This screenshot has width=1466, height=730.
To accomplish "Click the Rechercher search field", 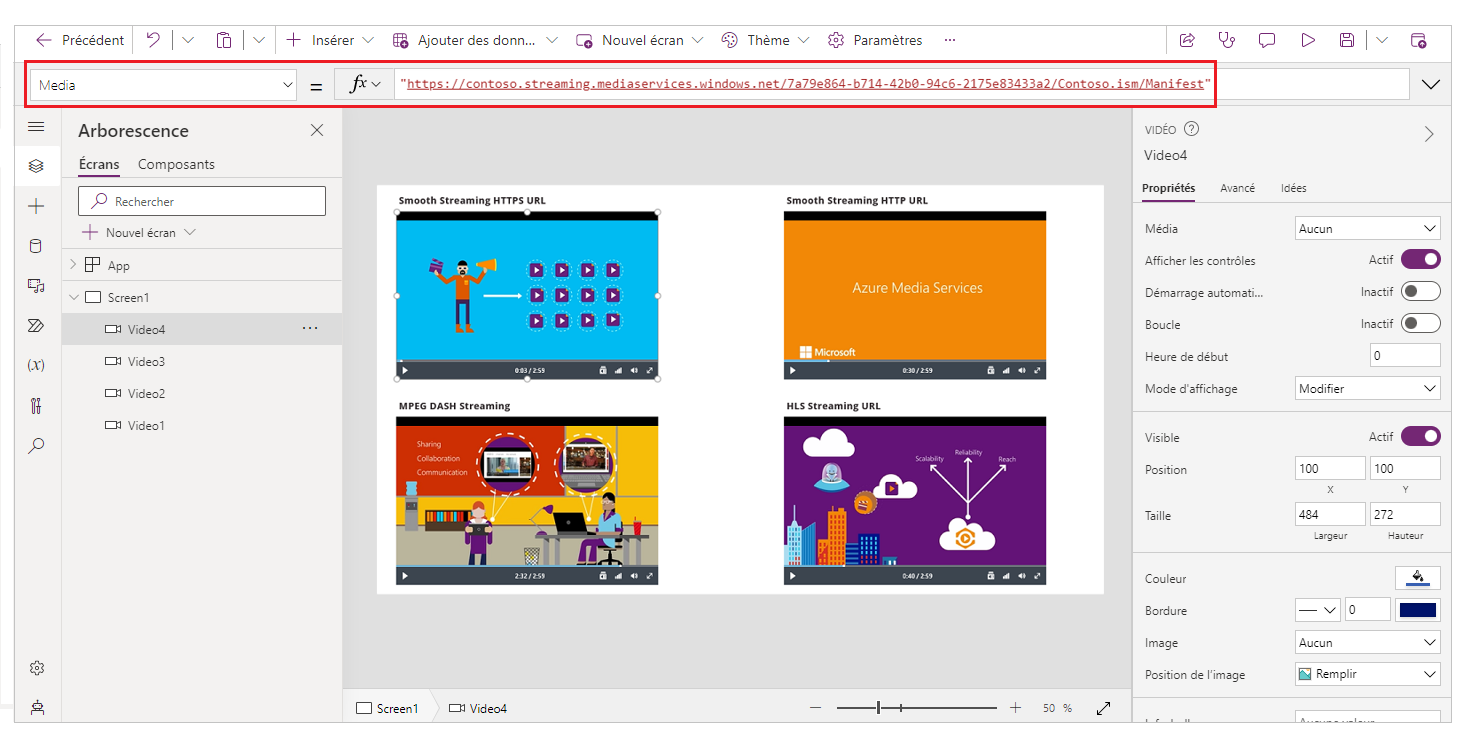I will pos(202,201).
